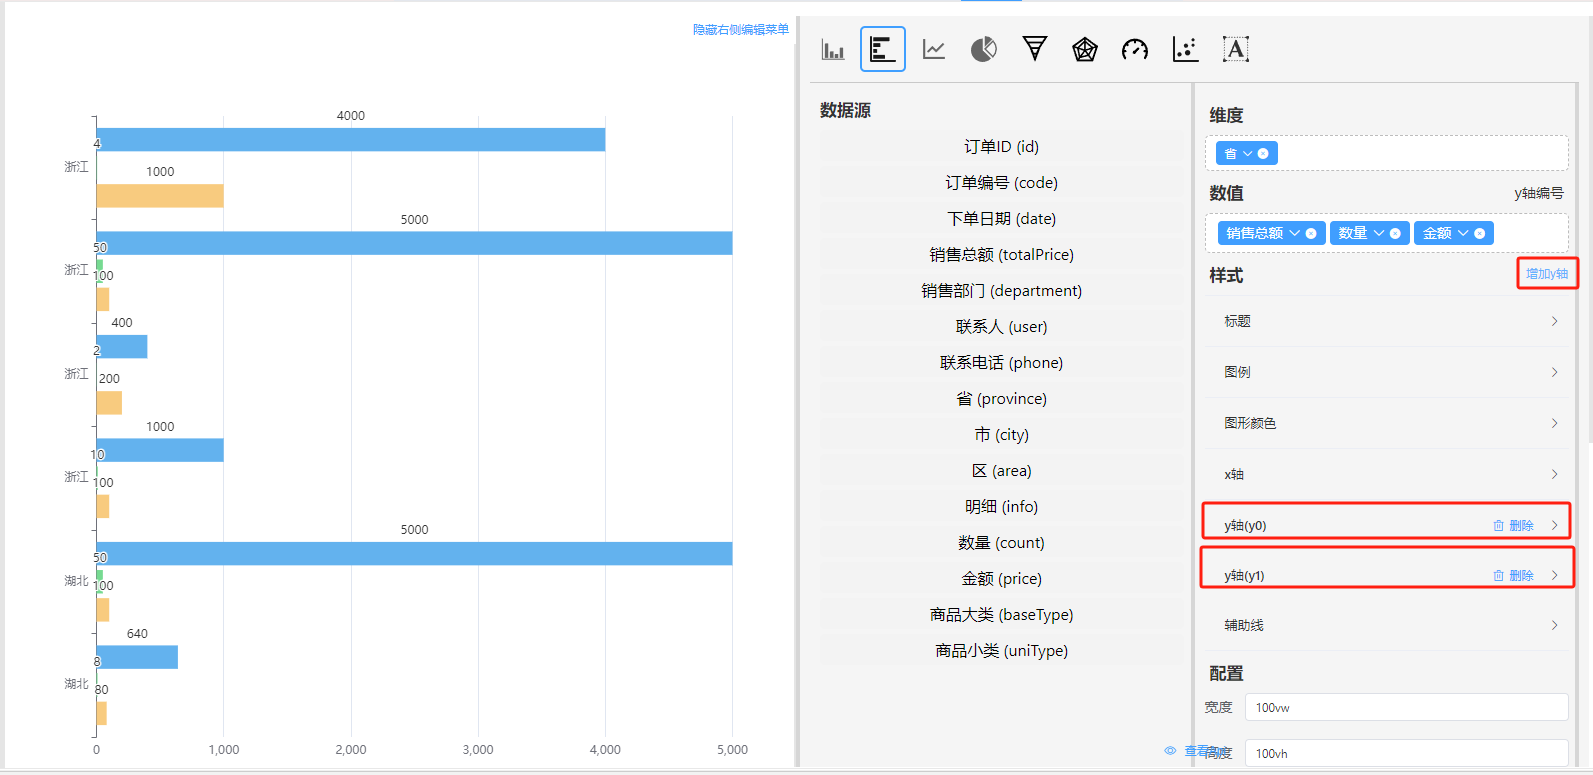This screenshot has width=1593, height=775.
Task: Switch to the funnel chart icon
Action: [1034, 49]
